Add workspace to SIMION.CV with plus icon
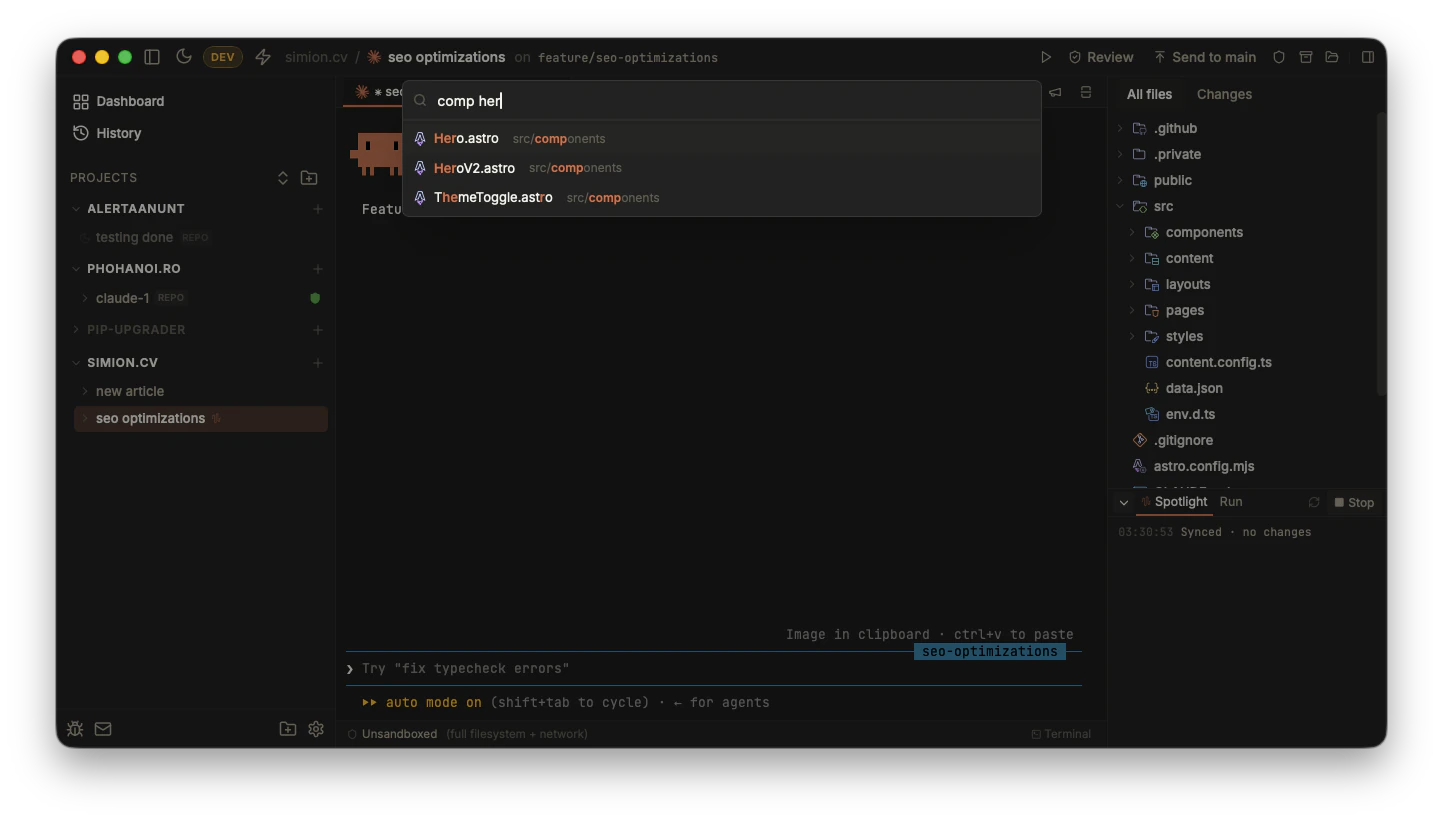1443x822 pixels. [x=318, y=363]
